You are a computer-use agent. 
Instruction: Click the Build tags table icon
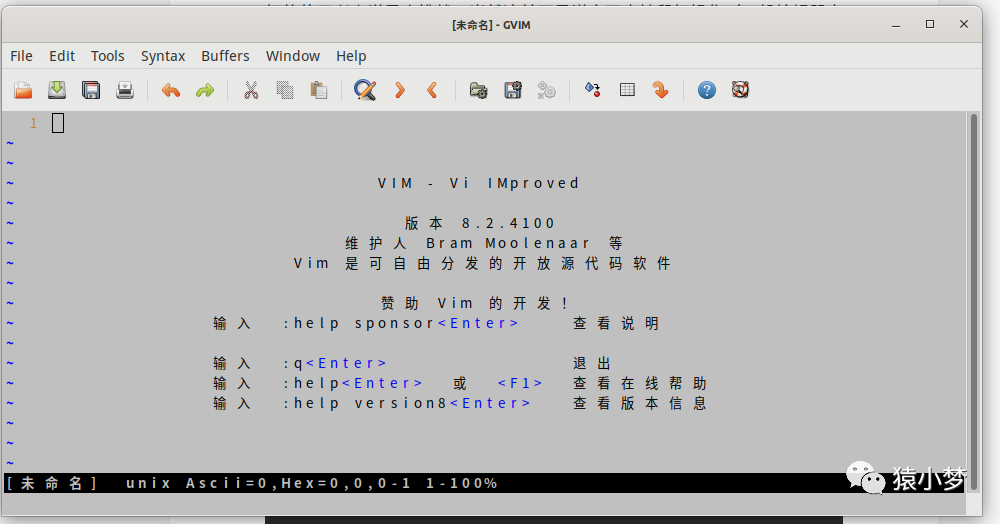click(x=627, y=90)
